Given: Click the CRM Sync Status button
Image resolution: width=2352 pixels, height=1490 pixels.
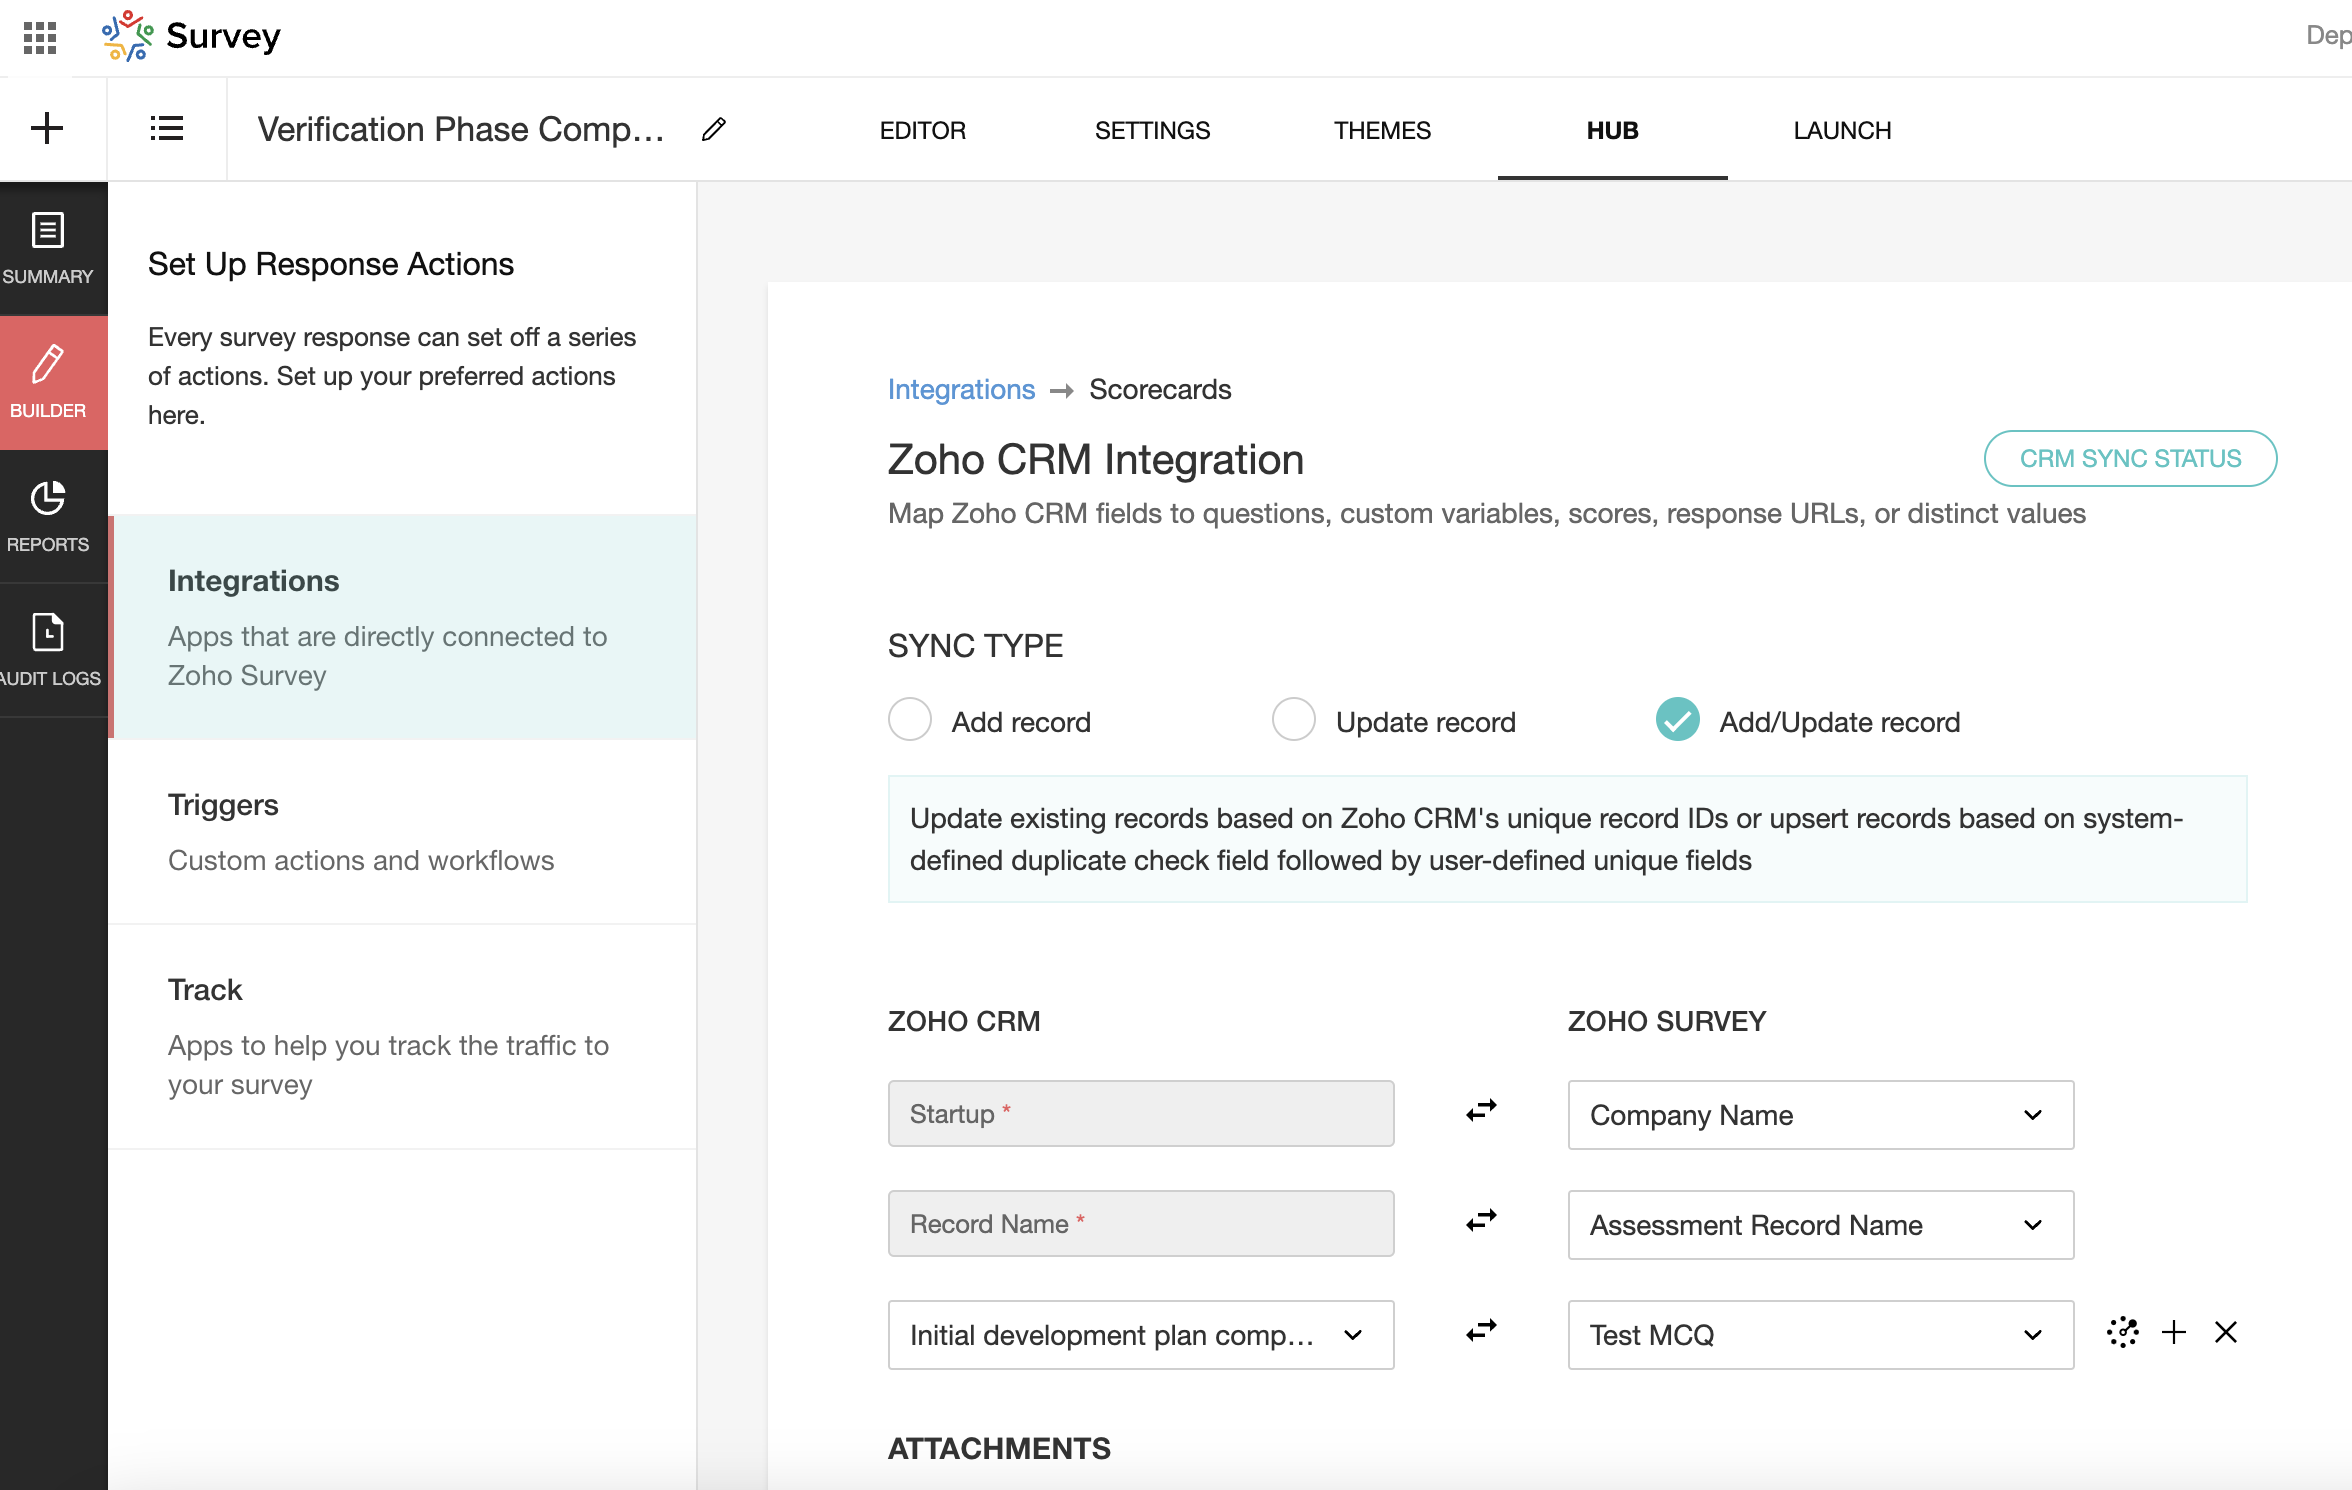Looking at the screenshot, I should [2130, 459].
